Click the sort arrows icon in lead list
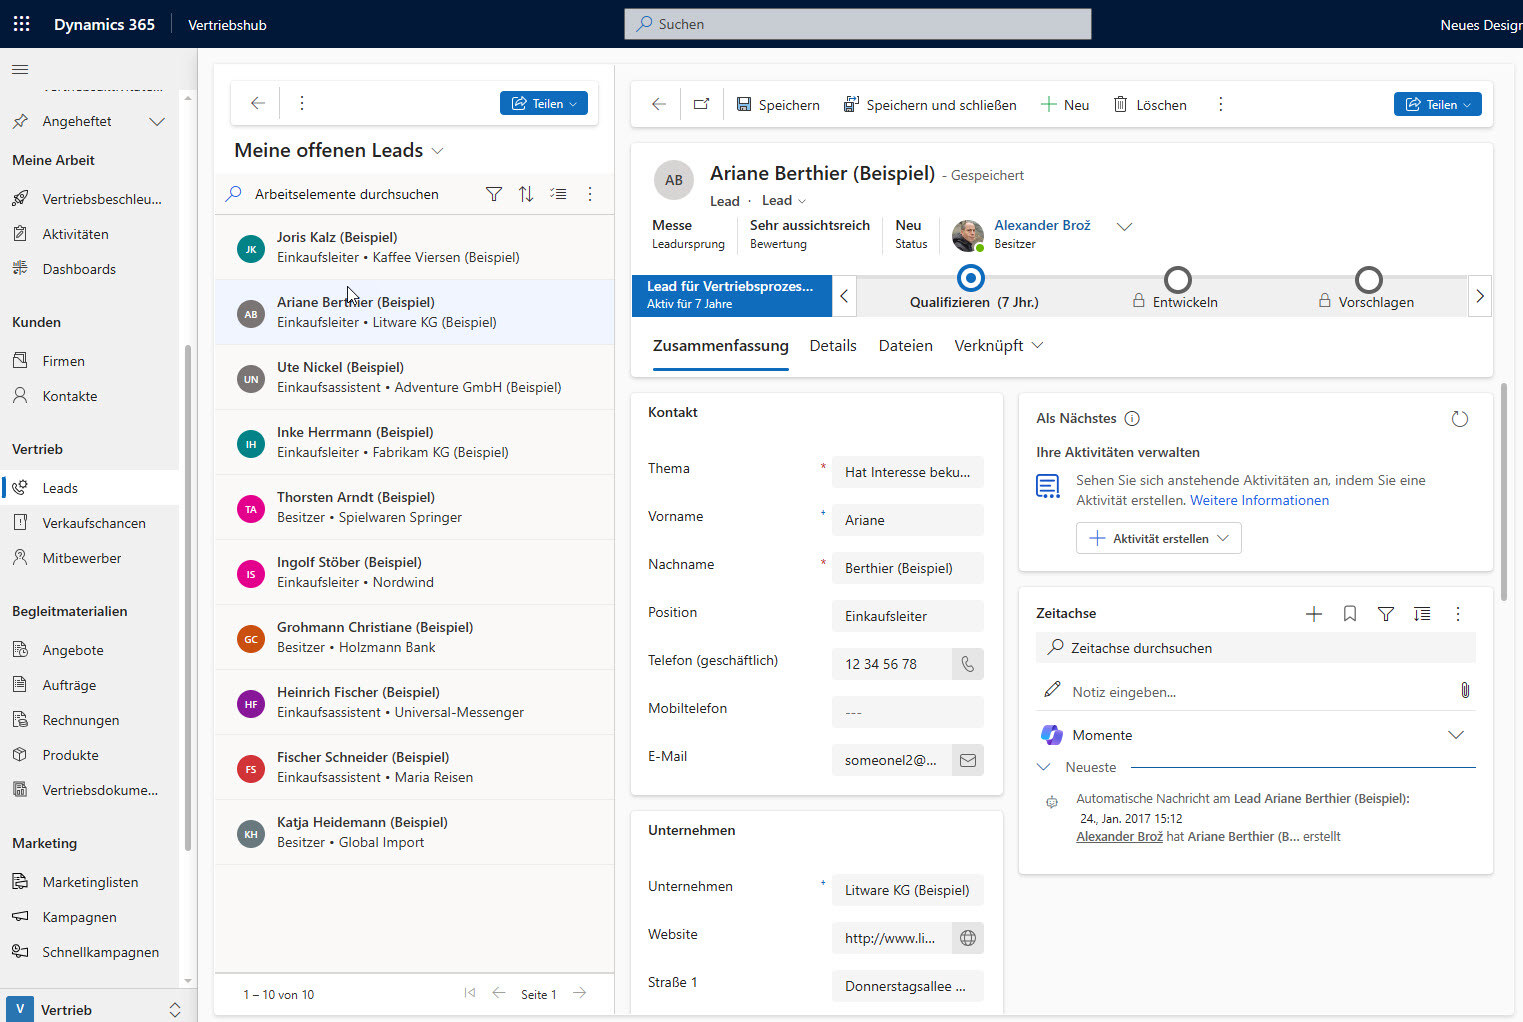The height and width of the screenshot is (1022, 1523). pos(526,194)
